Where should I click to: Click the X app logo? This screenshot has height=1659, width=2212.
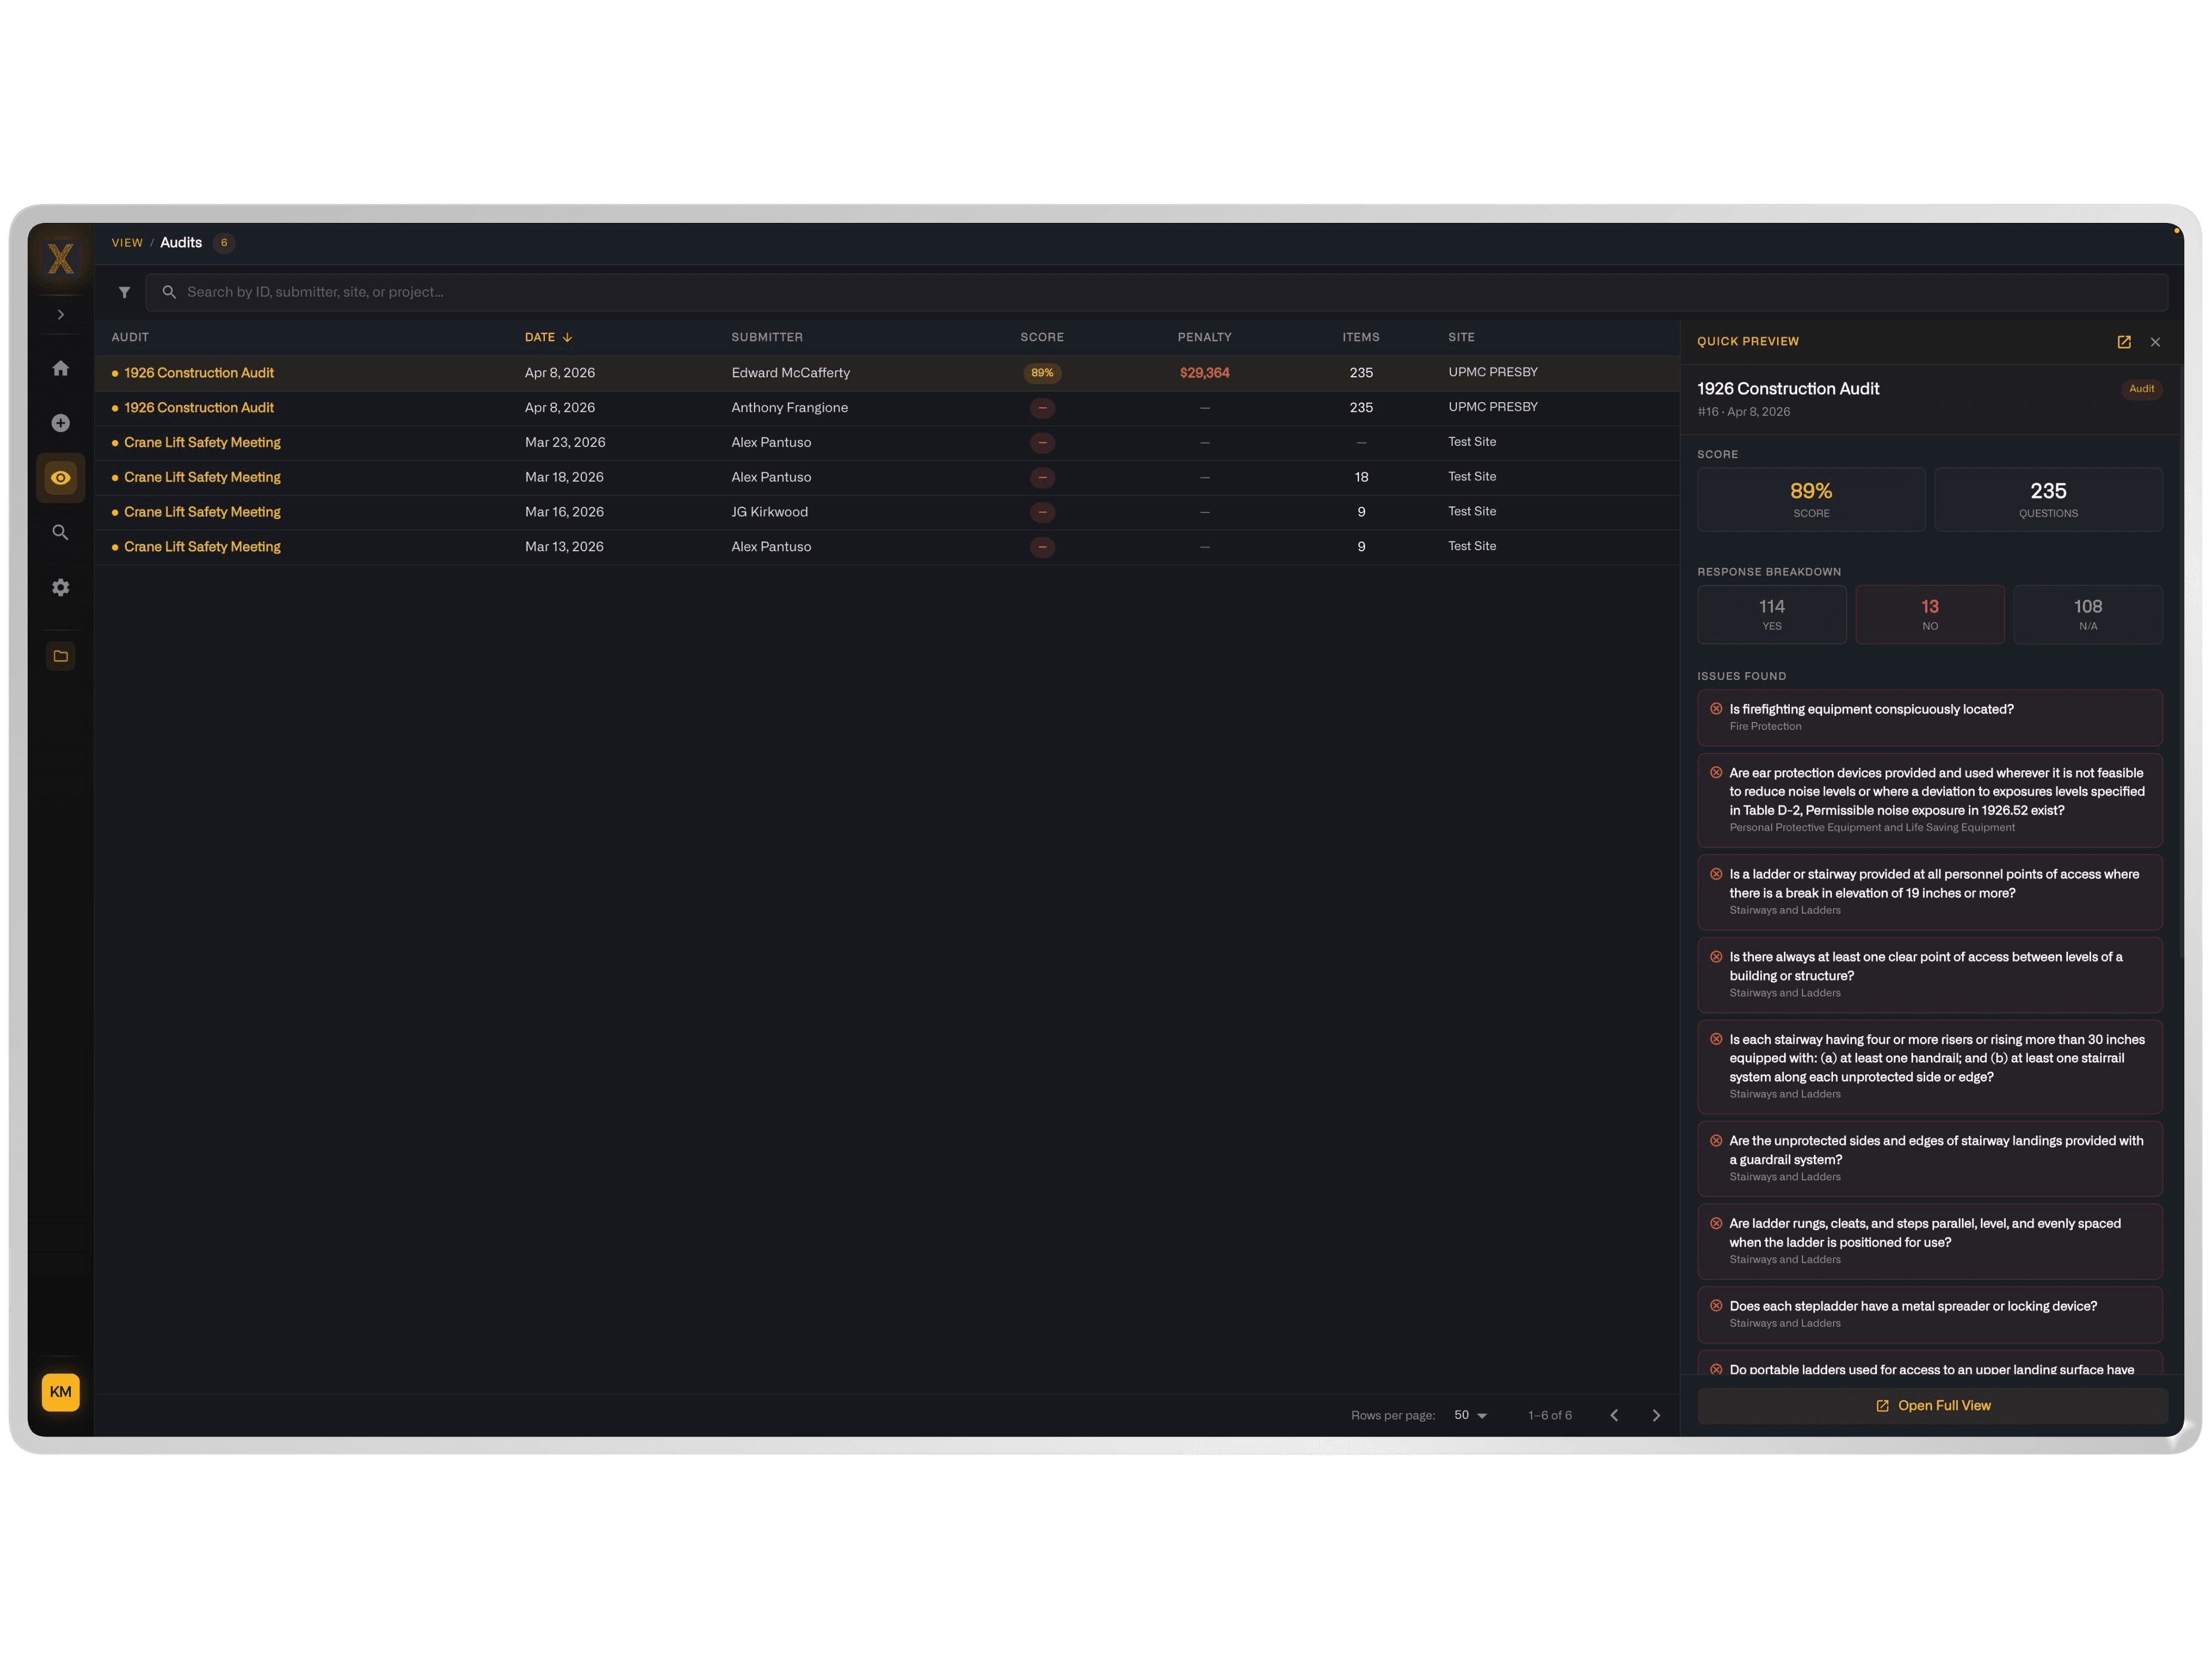click(x=61, y=259)
